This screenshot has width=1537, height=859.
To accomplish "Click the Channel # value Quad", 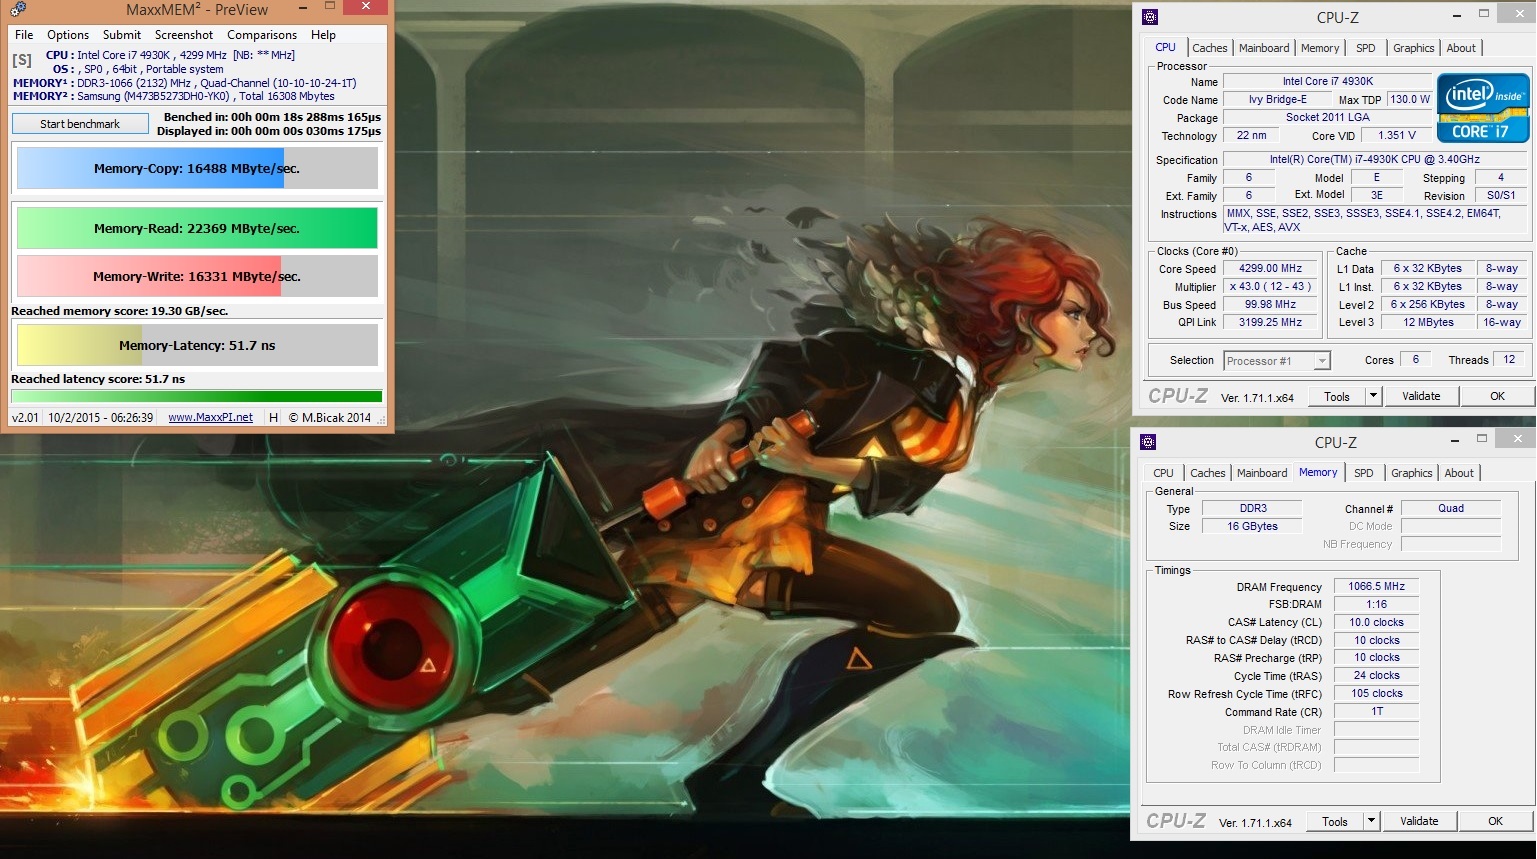I will 1451,508.
